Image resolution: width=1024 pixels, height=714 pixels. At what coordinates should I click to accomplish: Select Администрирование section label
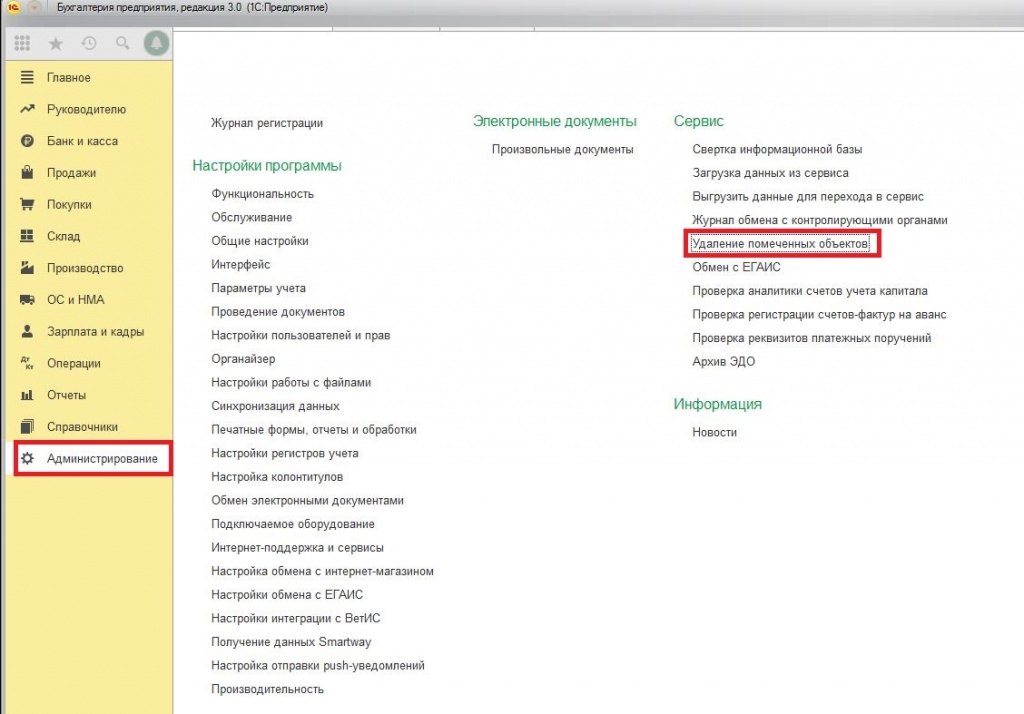[x=102, y=459]
